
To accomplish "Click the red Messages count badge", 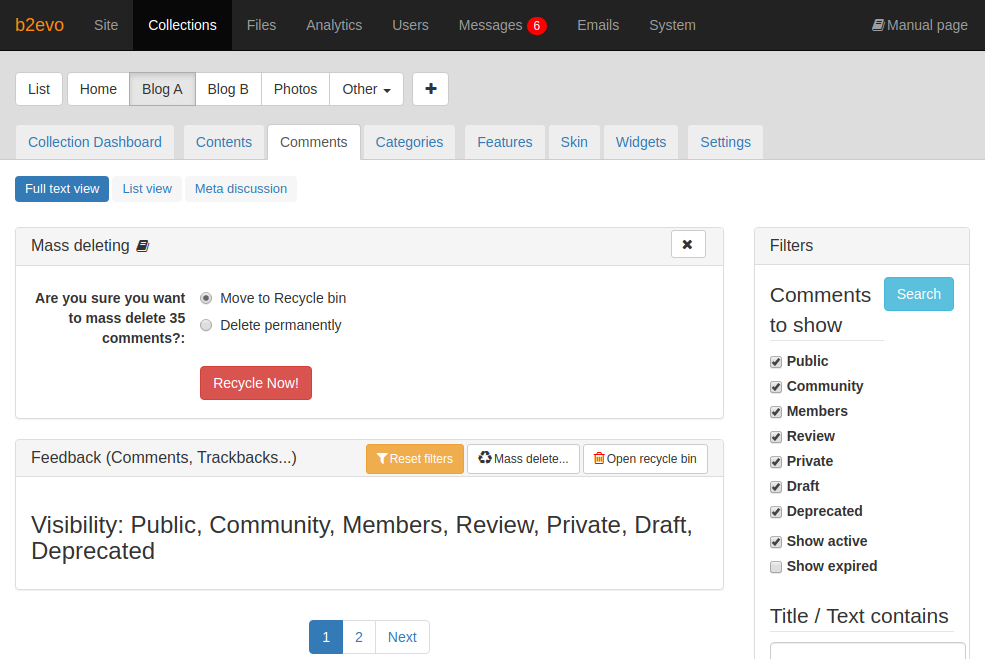I will pos(536,26).
